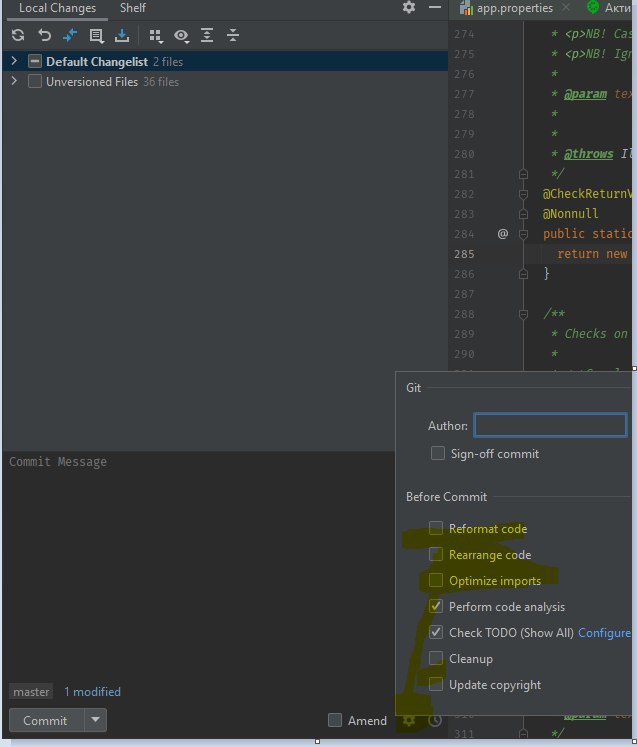The image size is (637, 747).
Task: Click the 1 modified link
Action: 92,692
